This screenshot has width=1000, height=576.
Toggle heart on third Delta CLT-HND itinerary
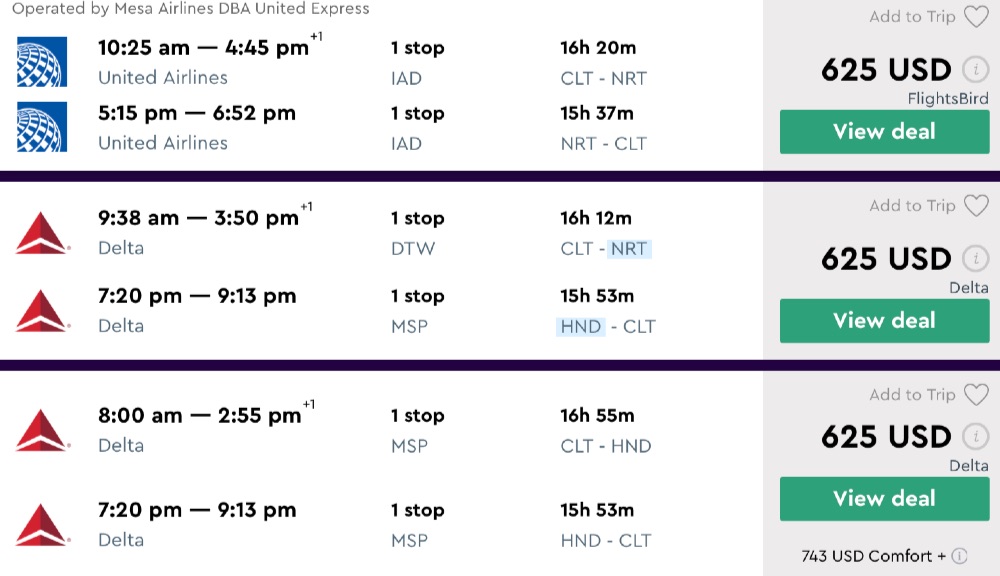coord(975,395)
